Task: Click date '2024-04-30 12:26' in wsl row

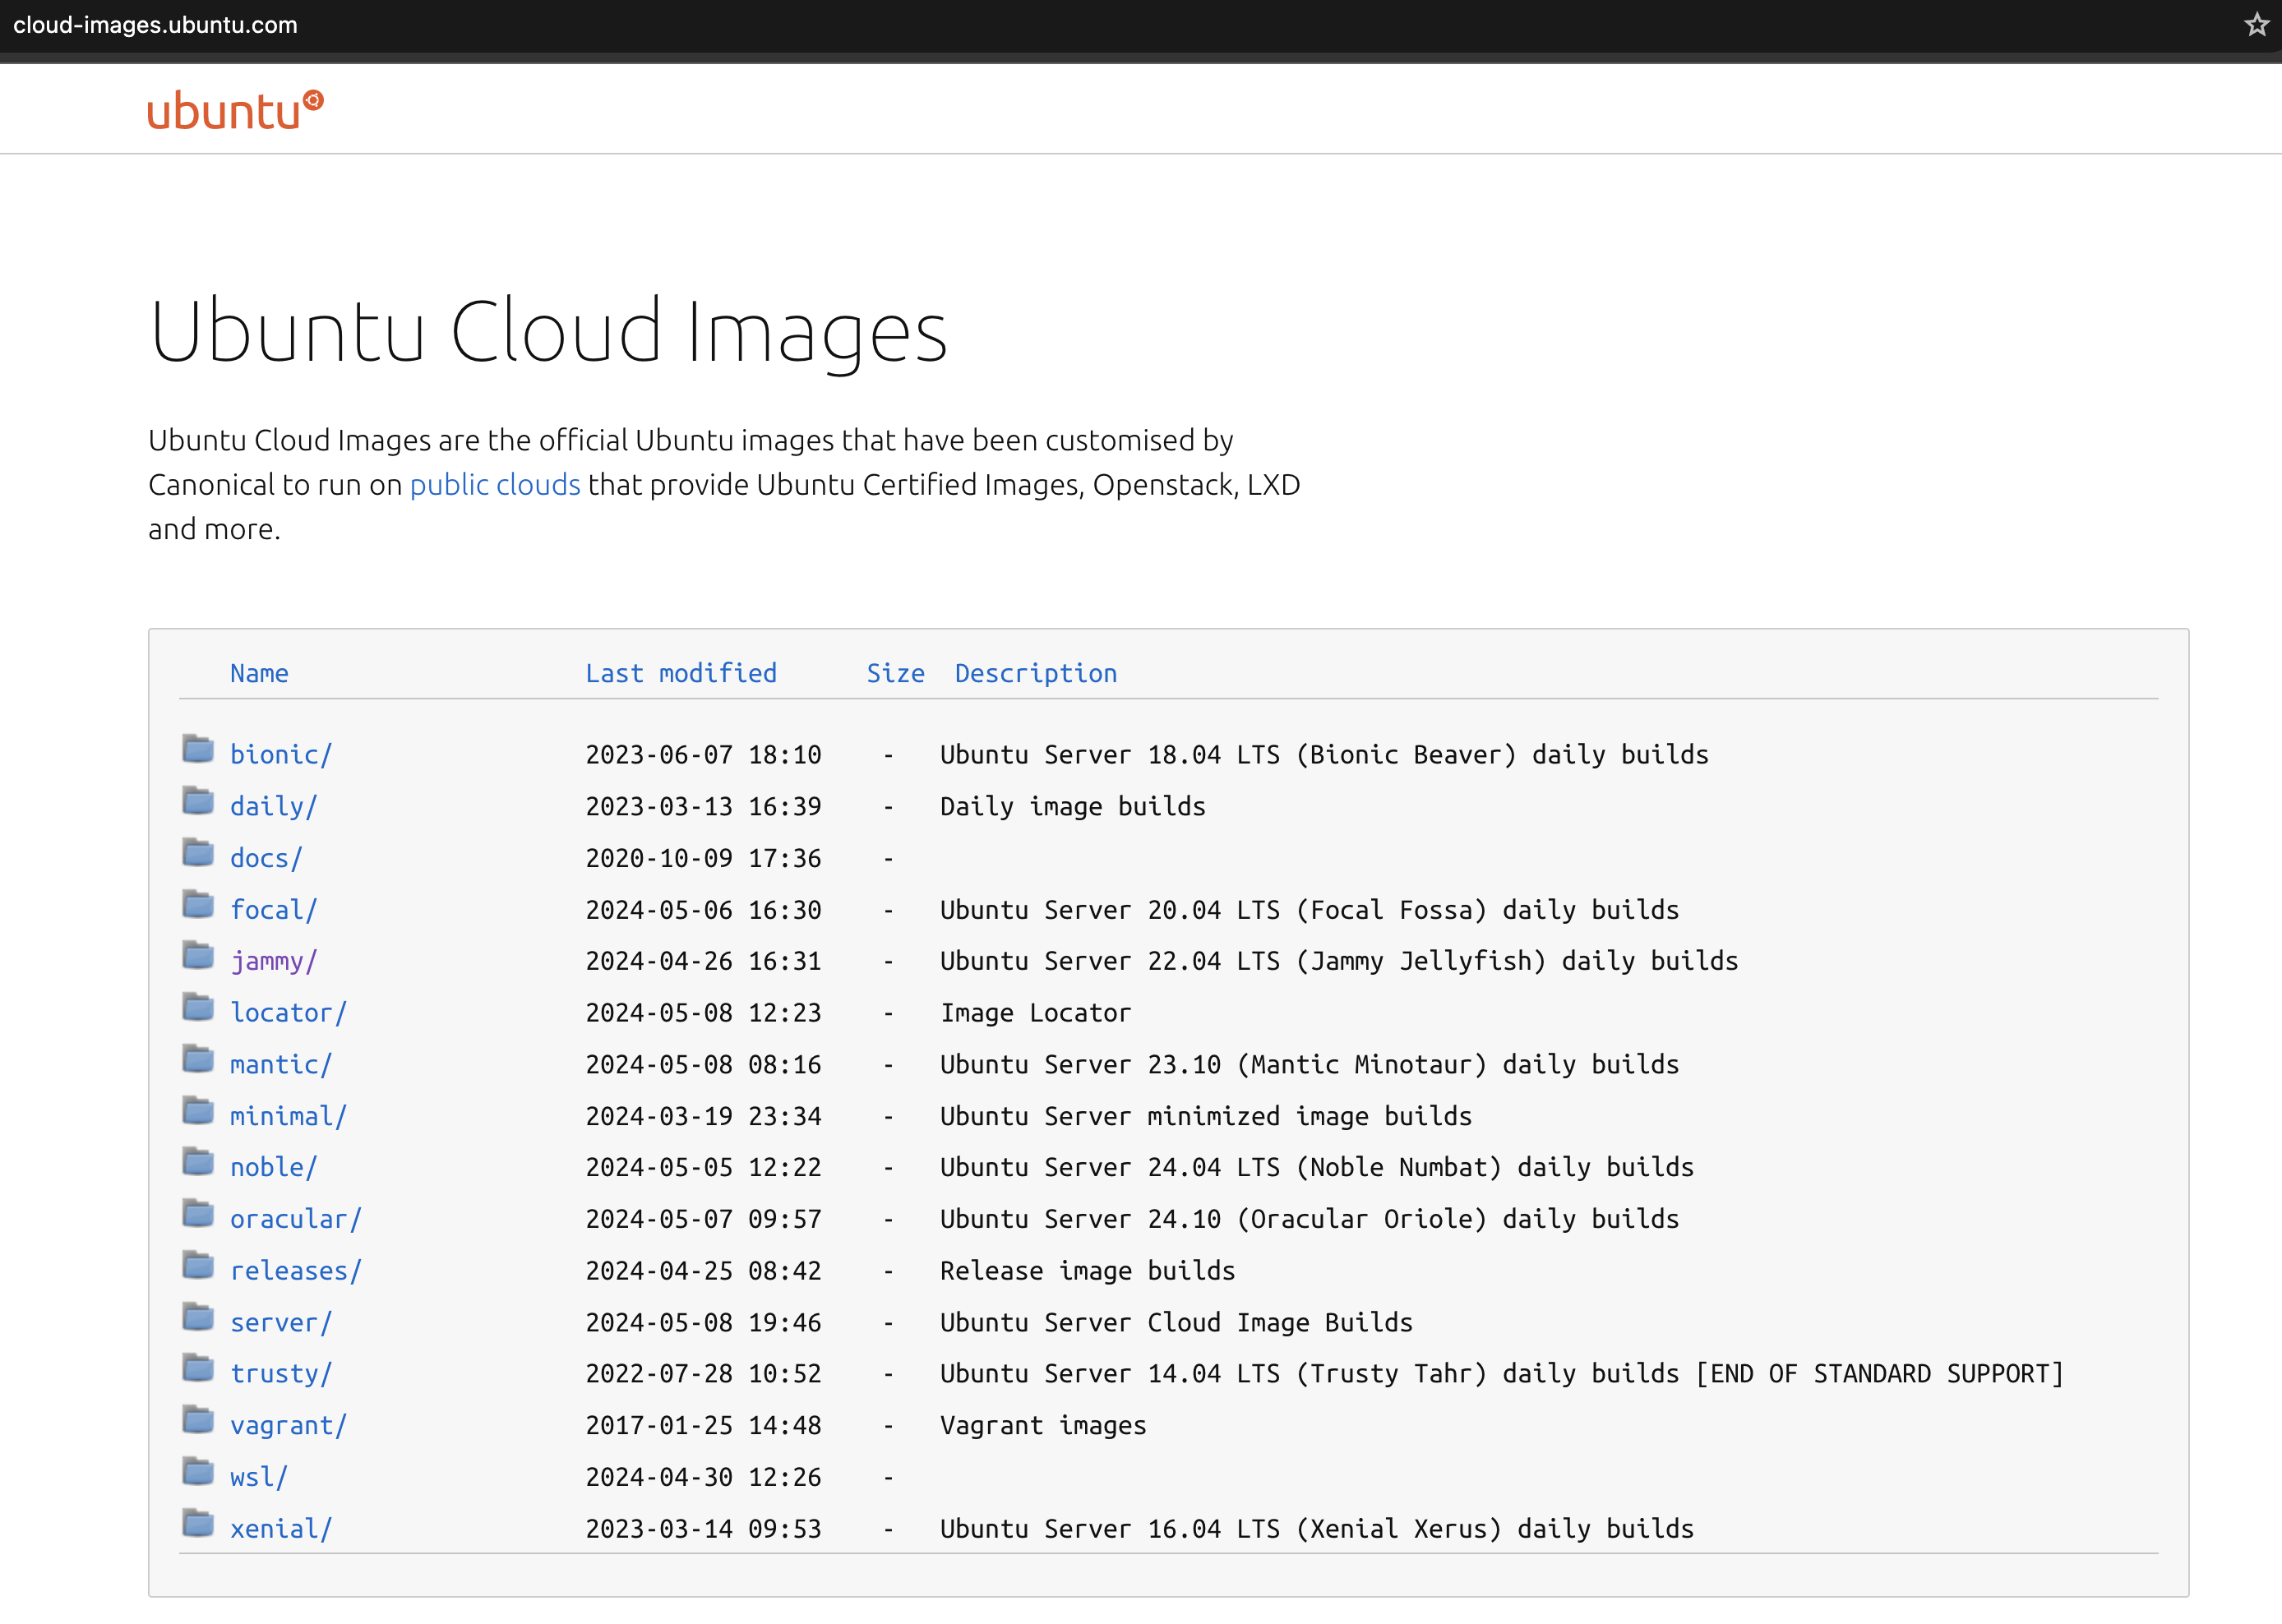Action: tap(703, 1478)
